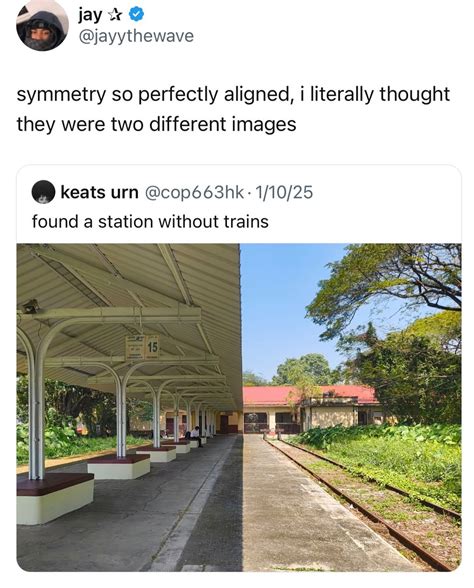Open the @jayythewave handle
This screenshot has height=588, width=474.
tap(136, 36)
